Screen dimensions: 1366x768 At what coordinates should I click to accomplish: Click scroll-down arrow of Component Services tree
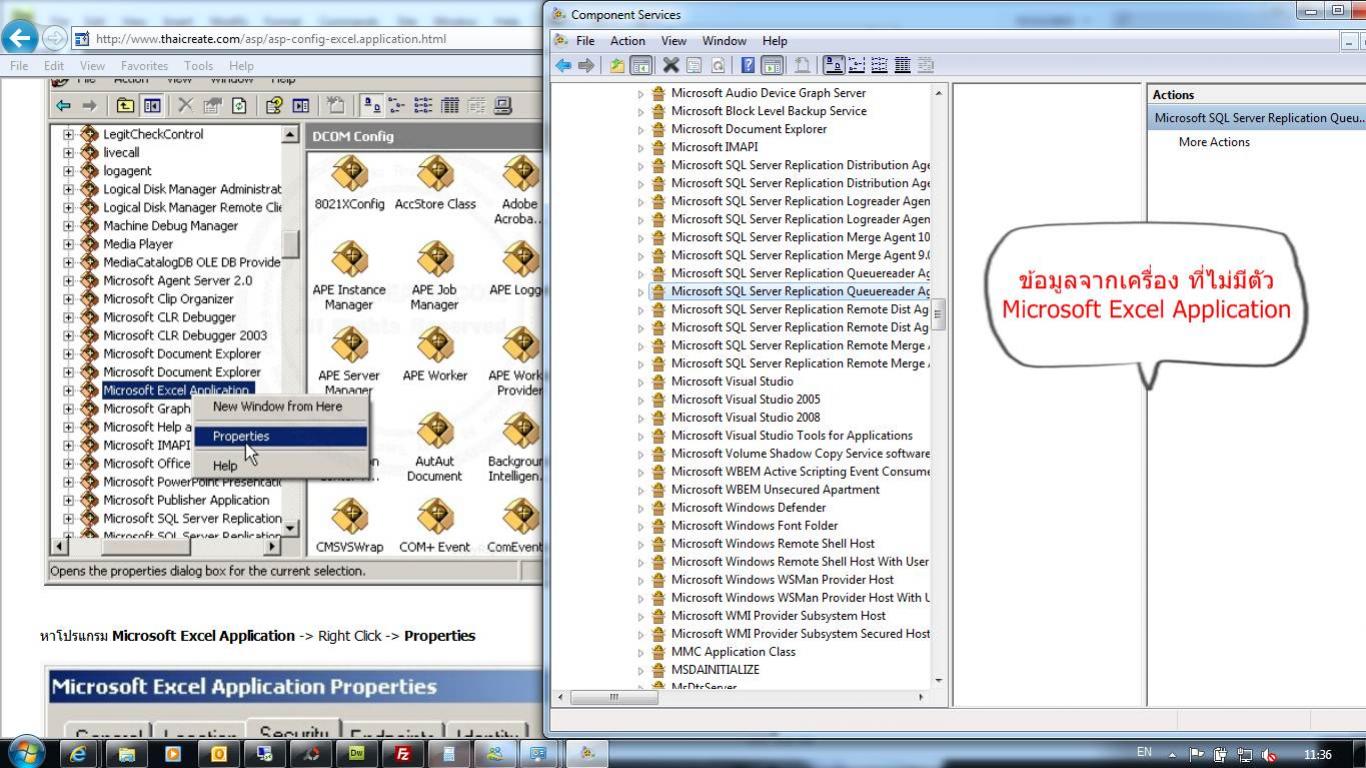[938, 680]
